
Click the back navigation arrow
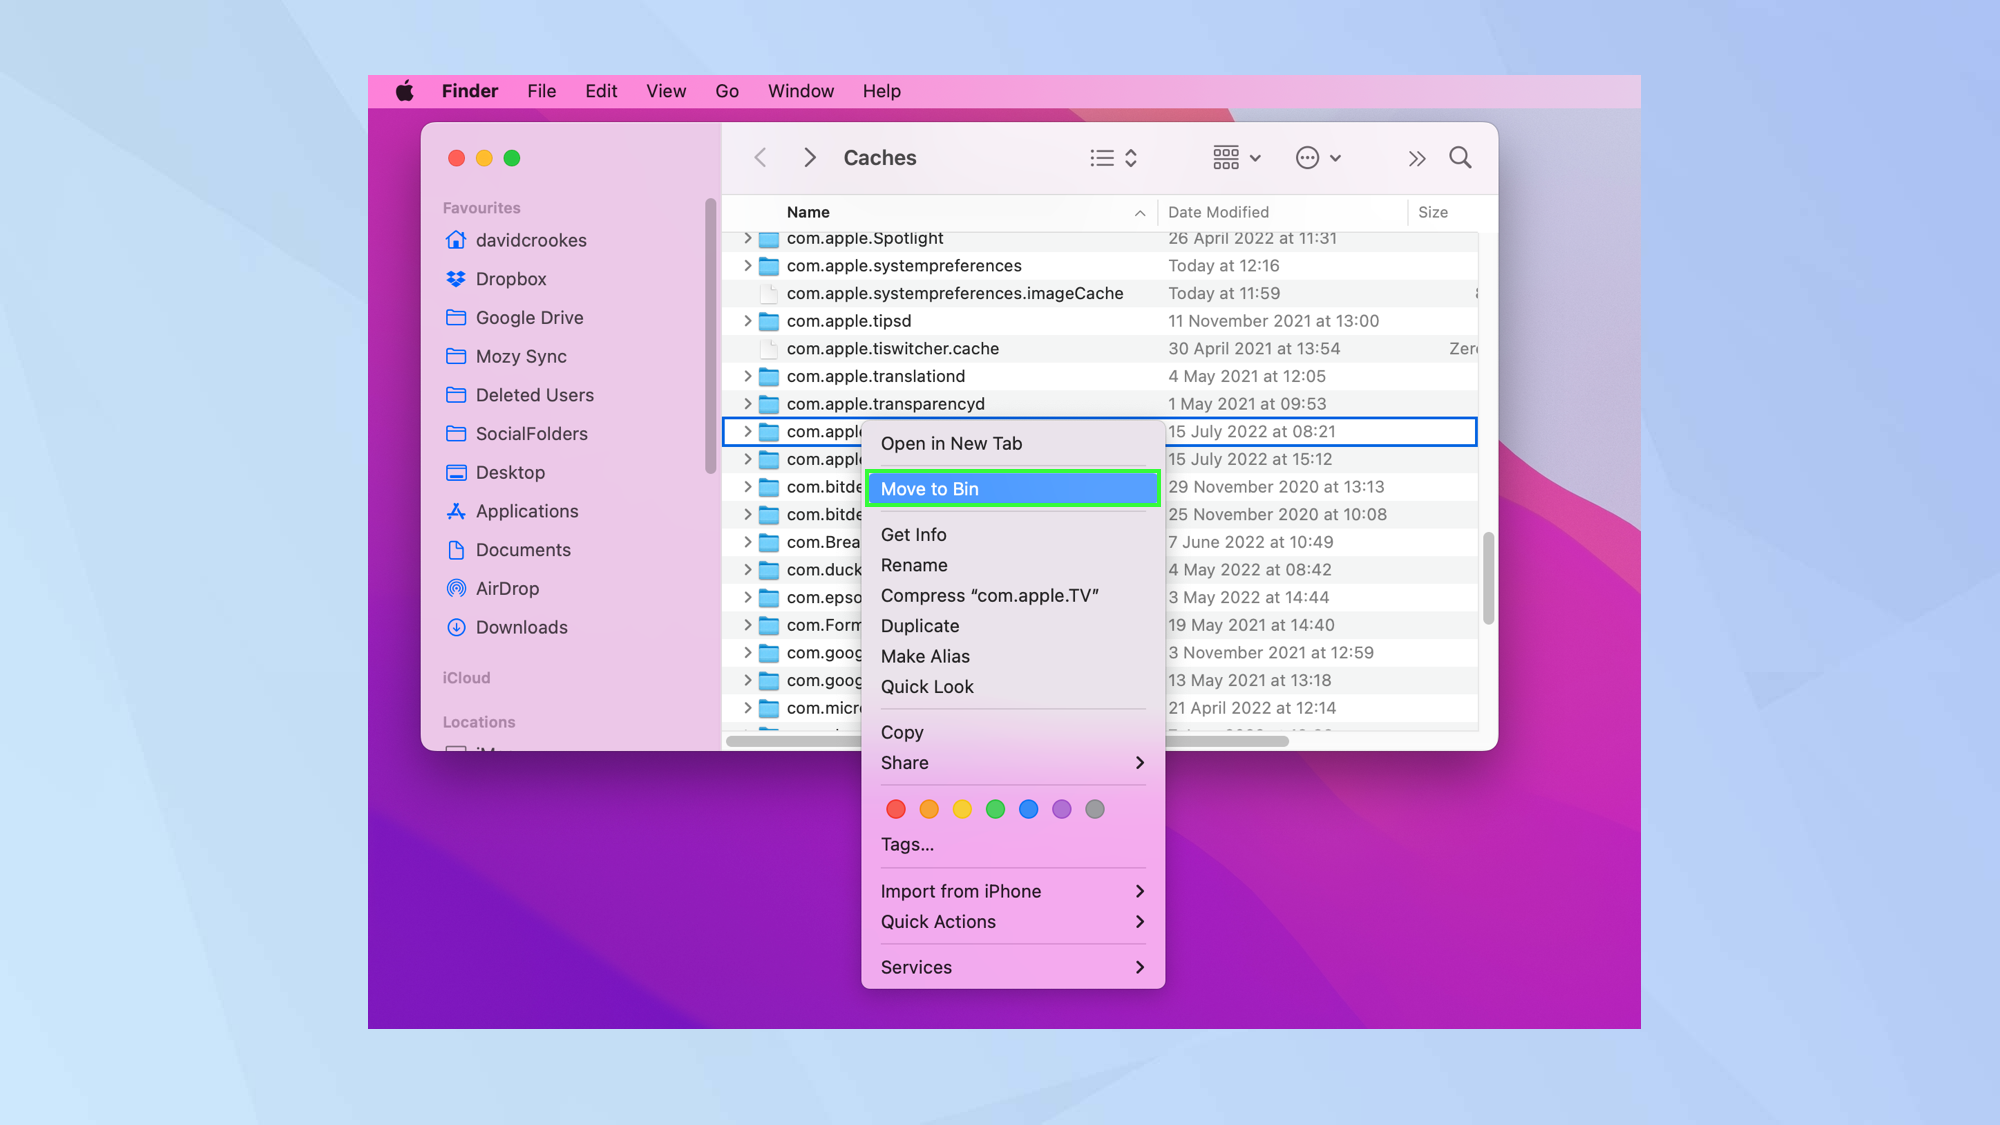point(760,157)
